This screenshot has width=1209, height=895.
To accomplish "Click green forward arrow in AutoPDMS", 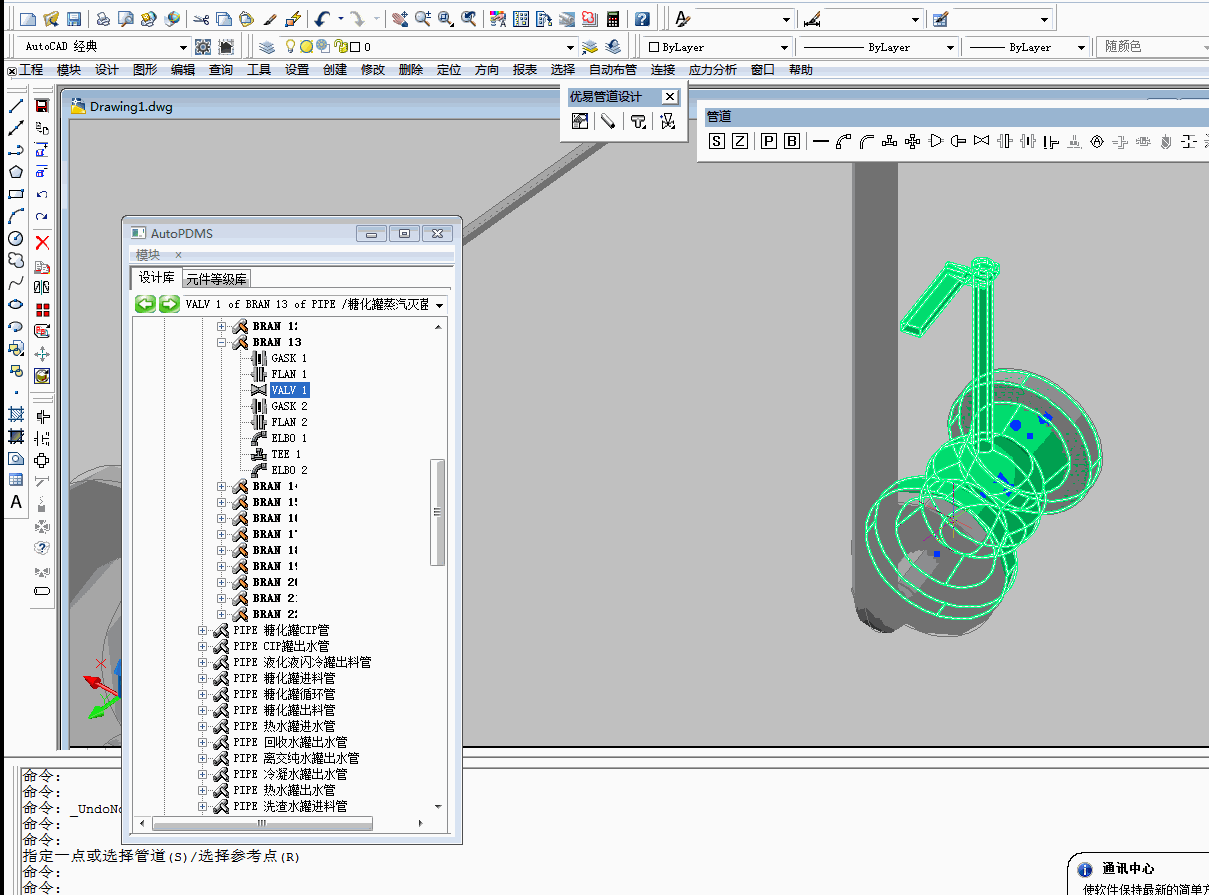I will tap(169, 304).
